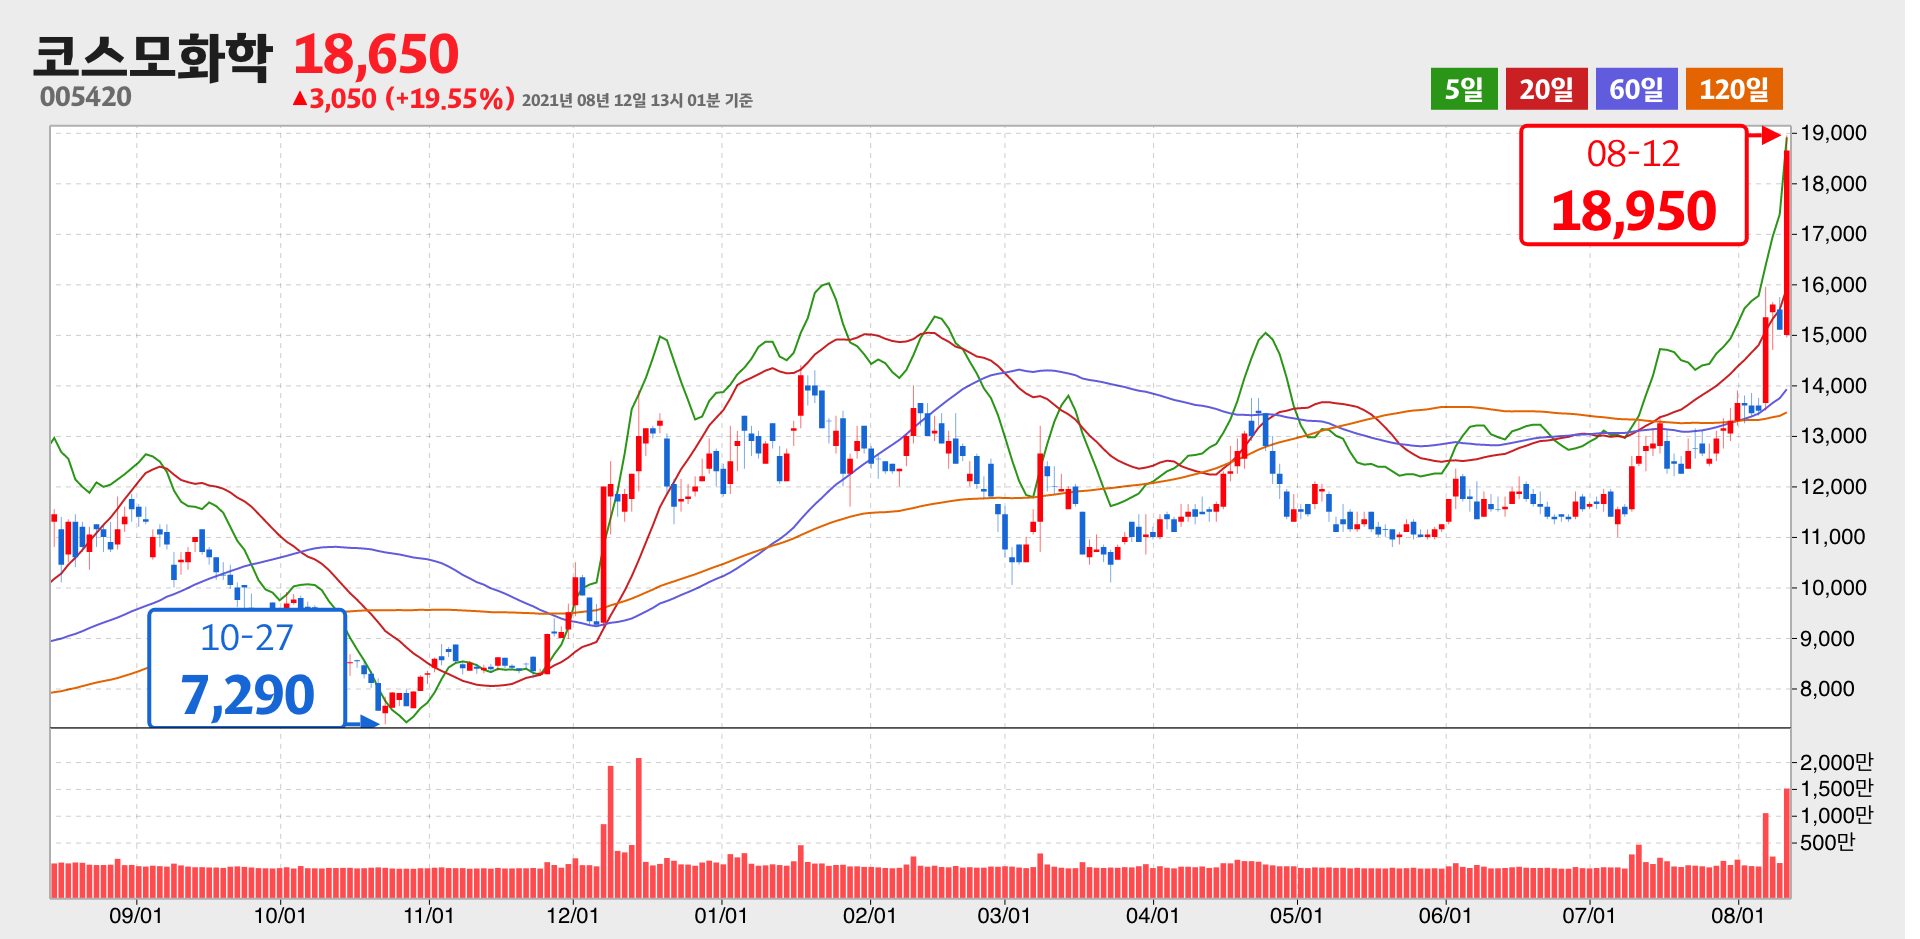
Task: Click the 12/01 date axis label
Action: (572, 915)
